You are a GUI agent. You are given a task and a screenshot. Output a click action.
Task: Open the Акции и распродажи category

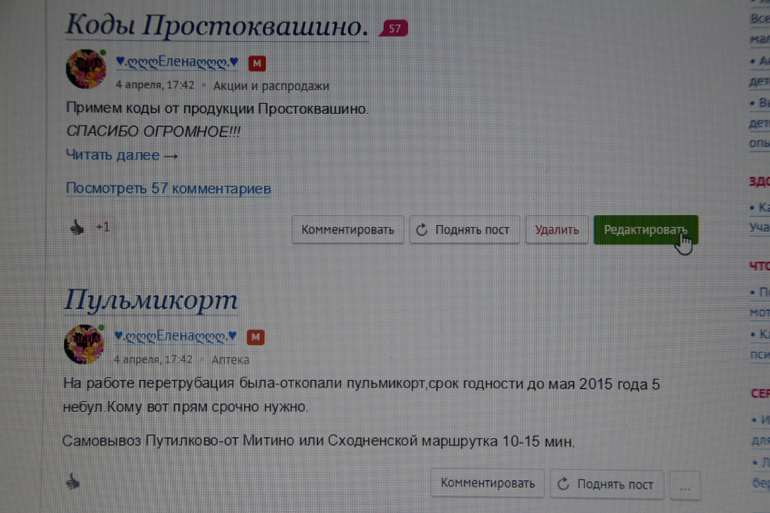[x=270, y=86]
